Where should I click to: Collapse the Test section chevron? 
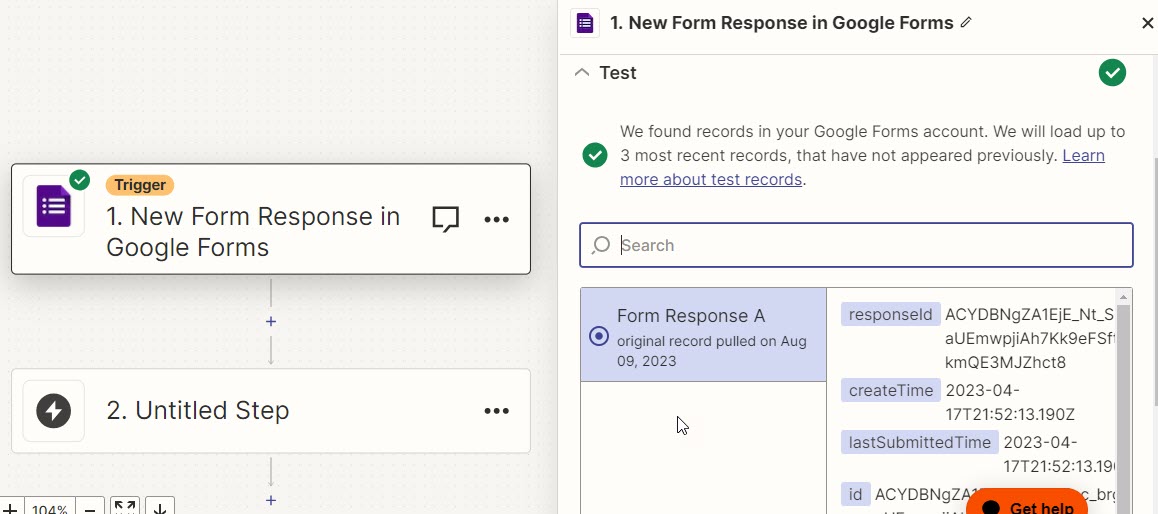(x=582, y=72)
